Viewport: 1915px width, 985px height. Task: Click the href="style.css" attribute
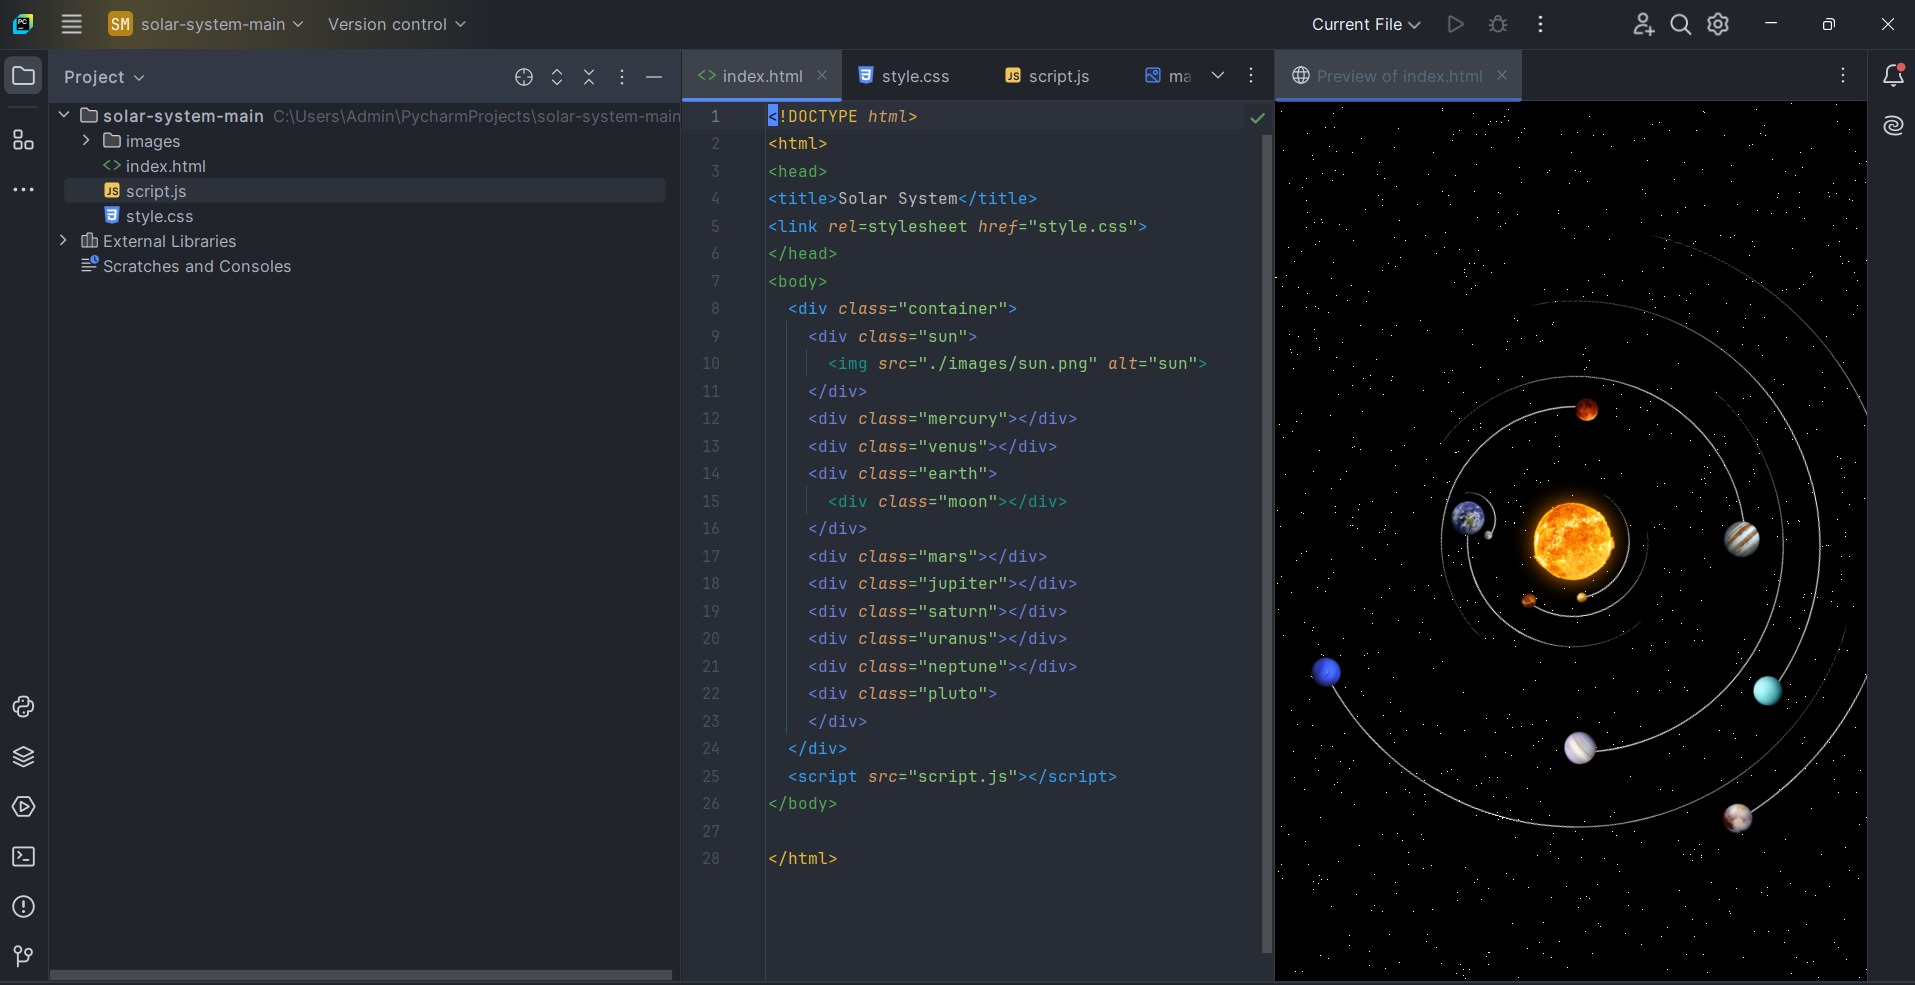[1057, 226]
